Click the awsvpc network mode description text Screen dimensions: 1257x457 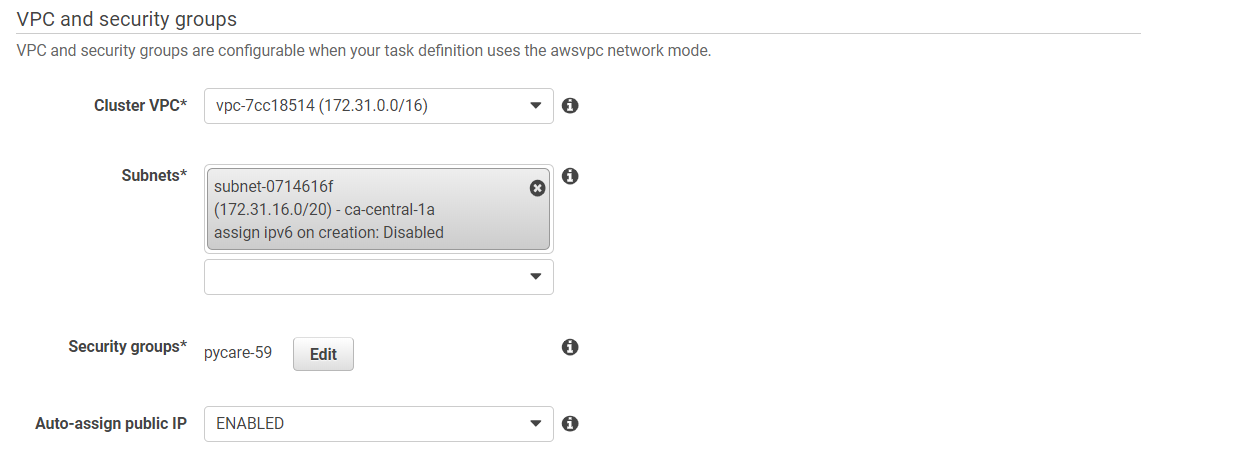364,50
